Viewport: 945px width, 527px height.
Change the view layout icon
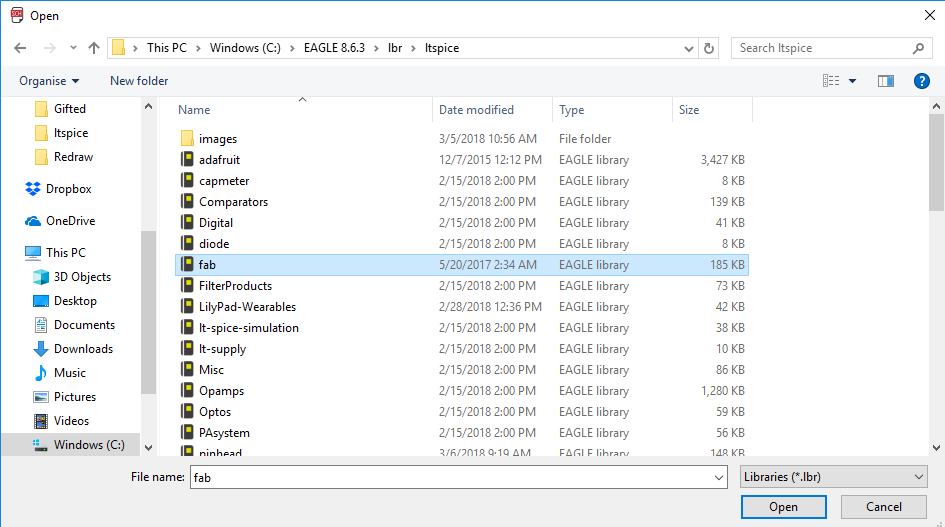click(x=830, y=81)
